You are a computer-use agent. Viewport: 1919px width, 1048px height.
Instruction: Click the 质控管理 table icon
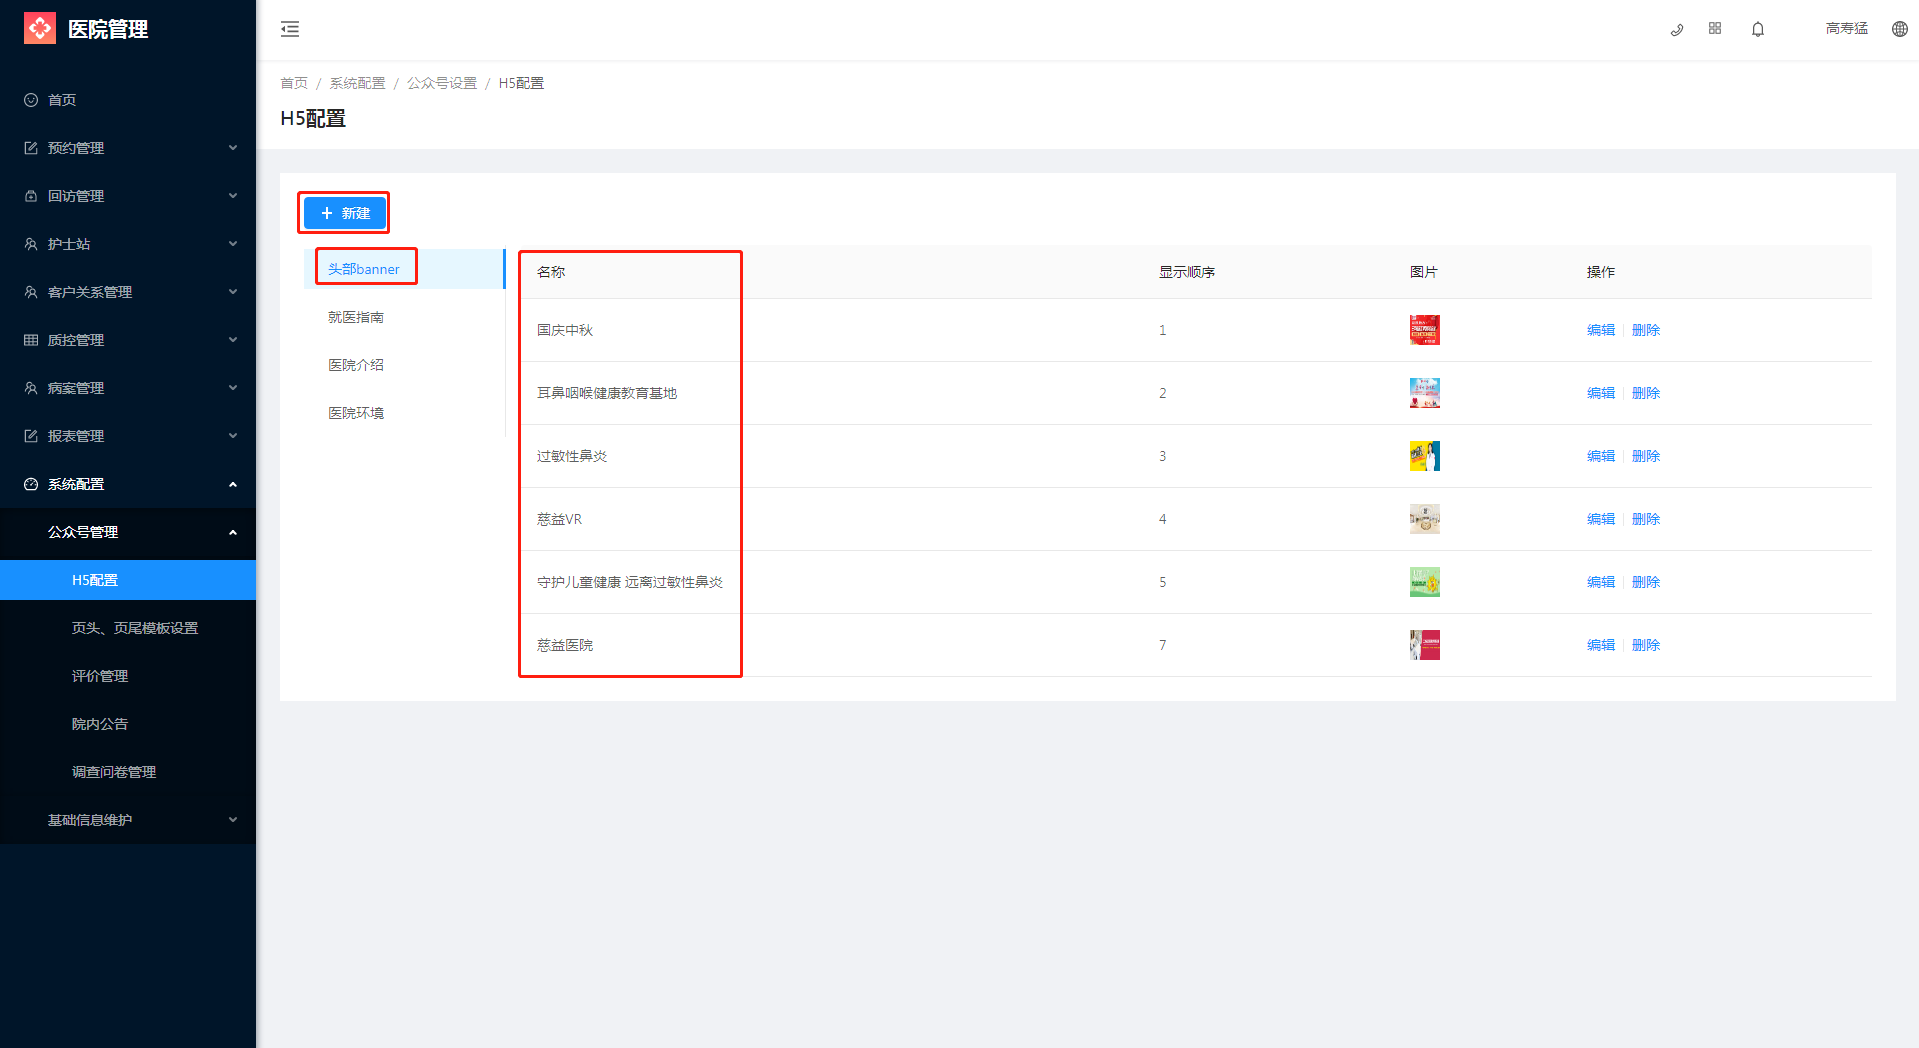(31, 340)
